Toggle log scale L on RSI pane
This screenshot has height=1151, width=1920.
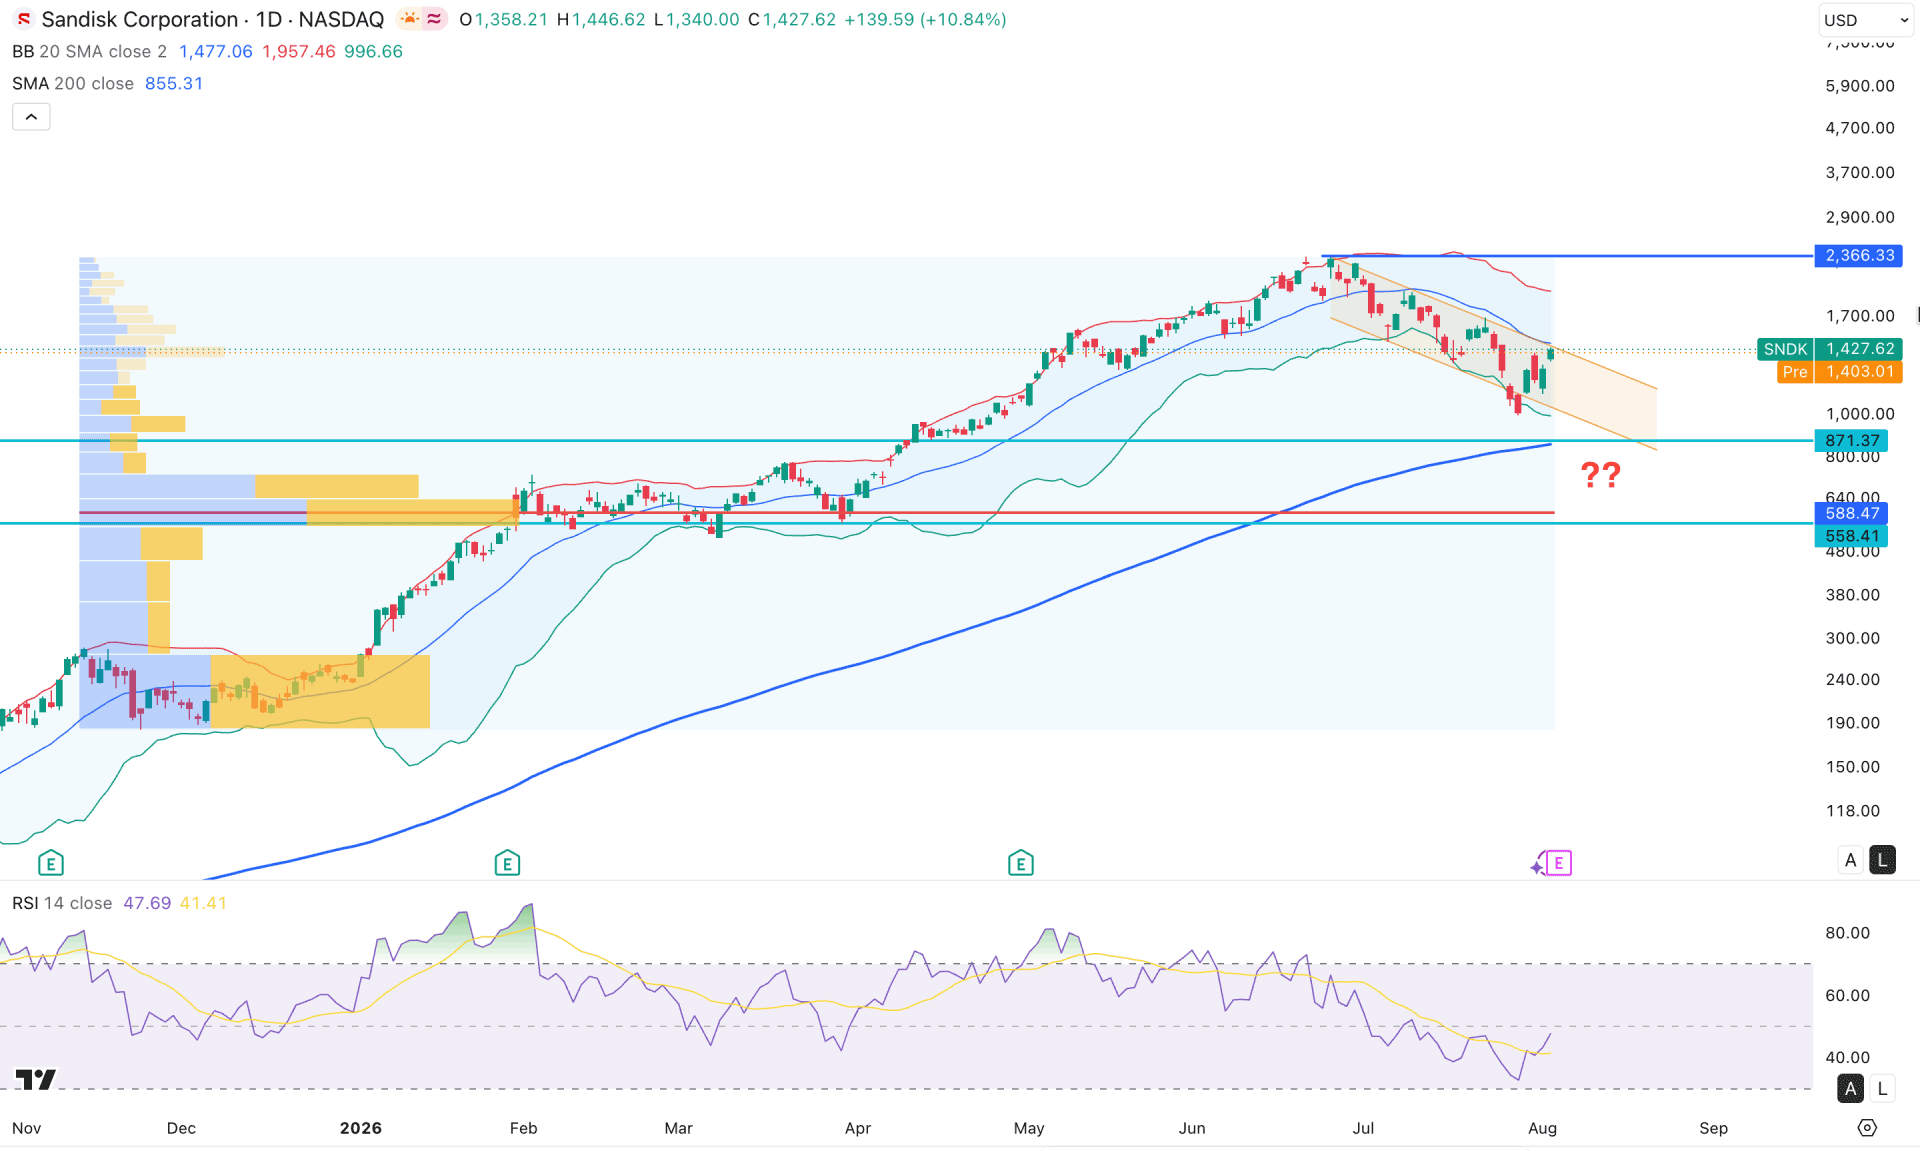point(1883,1089)
